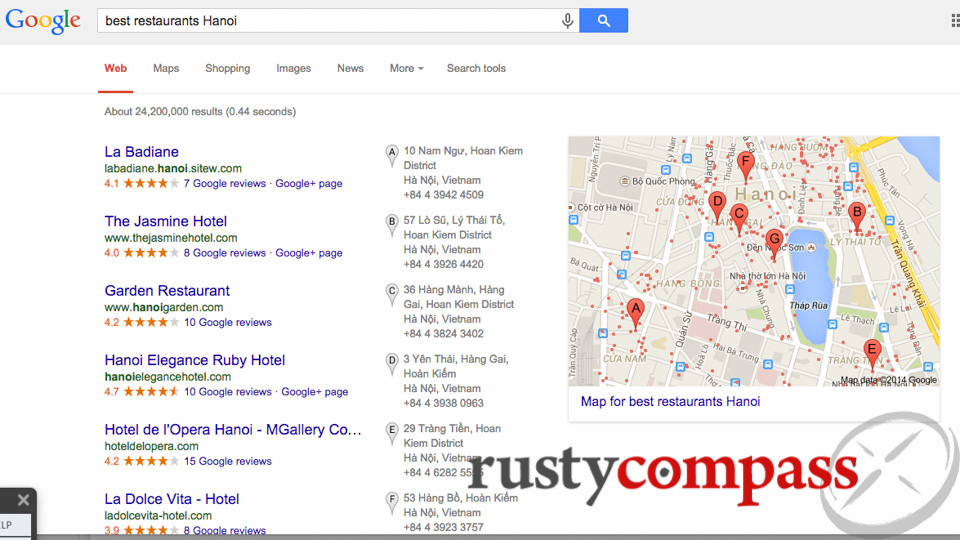The height and width of the screenshot is (540, 960).
Task: Click hanoielegancehotel.com URL text
Action: point(168,377)
